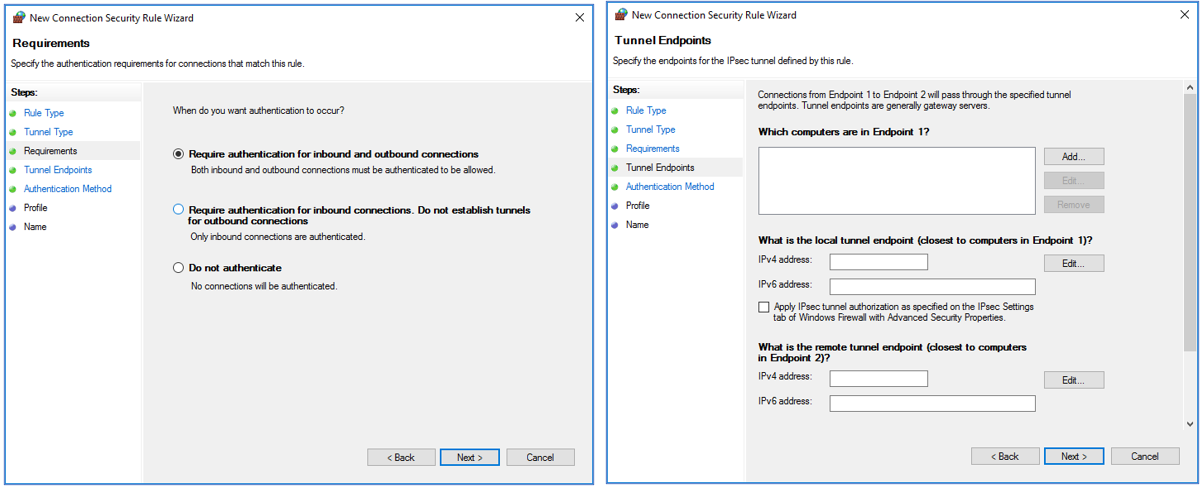Click the firewall icon in Requirements wizard title bar
Image resolution: width=1203 pixels, height=490 pixels.
(x=18, y=18)
